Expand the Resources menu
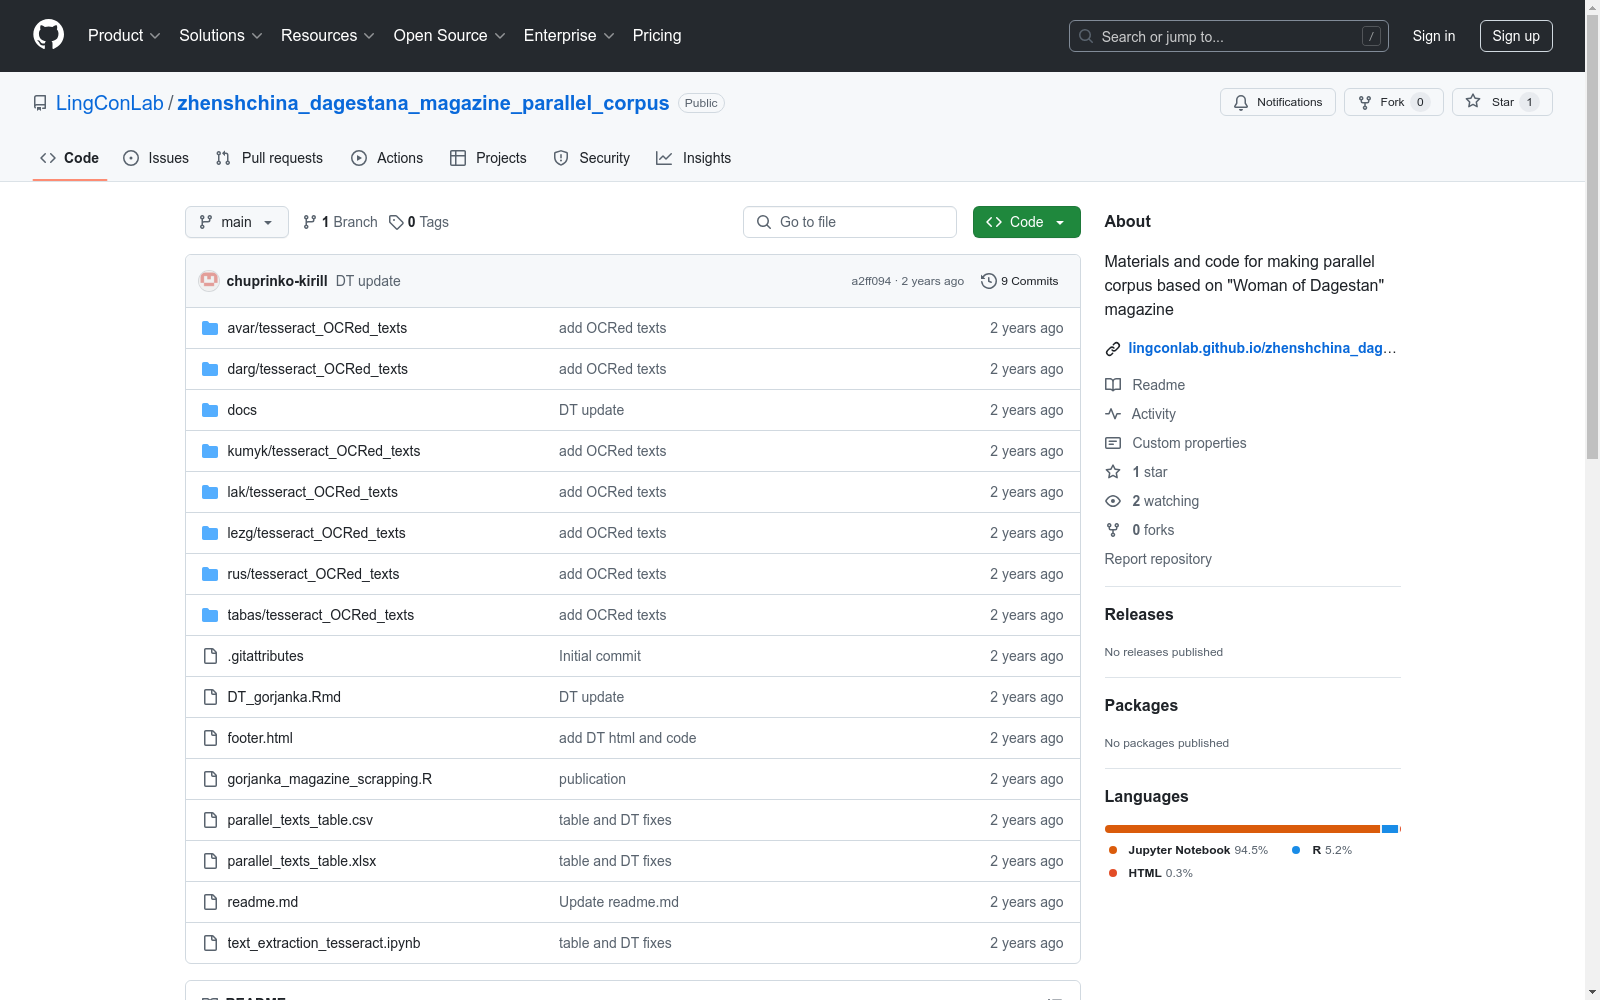This screenshot has width=1600, height=1000. pyautogui.click(x=328, y=36)
